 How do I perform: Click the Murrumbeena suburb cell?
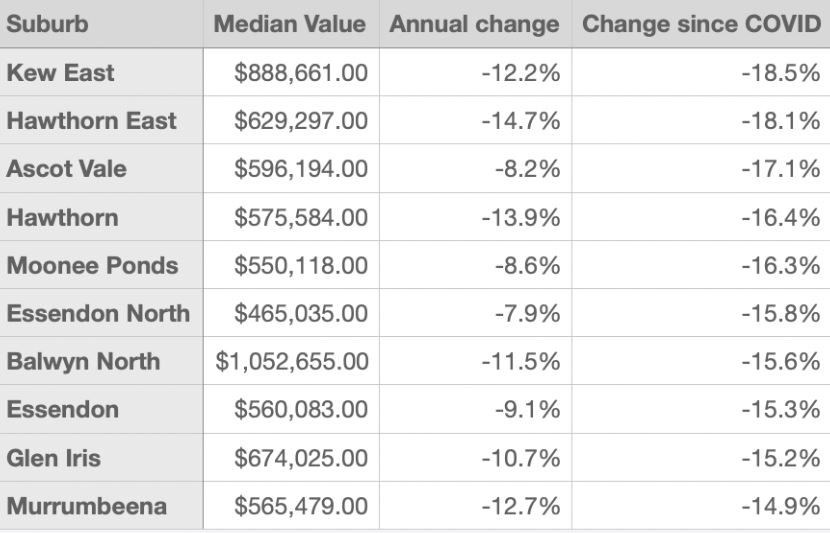pyautogui.click(x=86, y=507)
